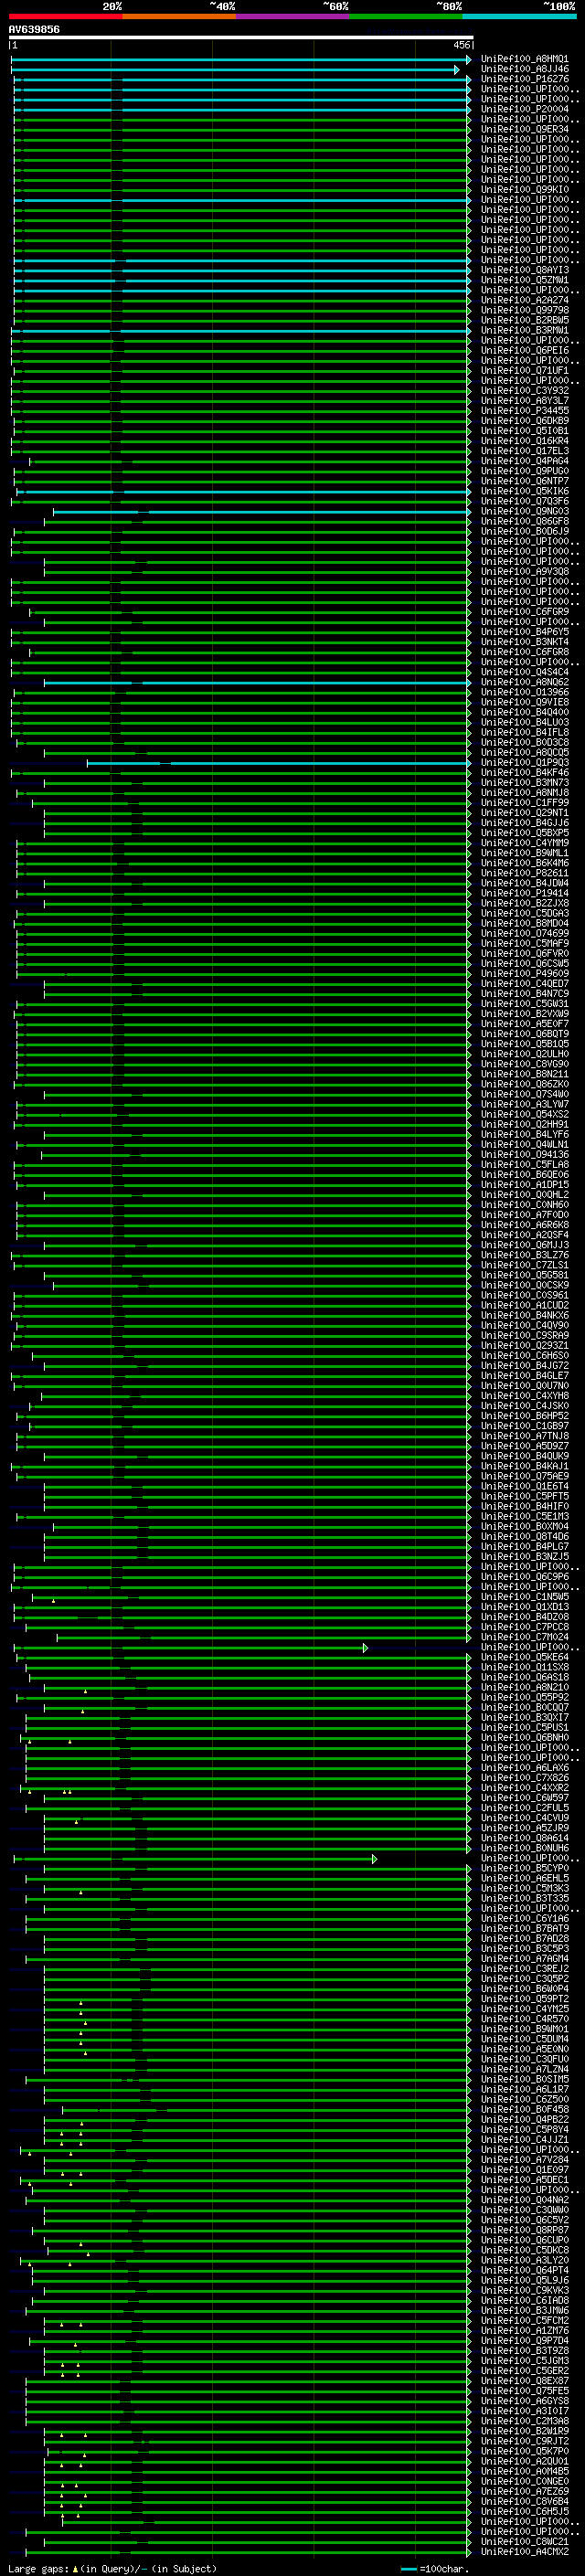Viewport: 585px width, 2576px height.
Task: Select hit label UniRef100_Q86GF8
Action: click(x=524, y=522)
